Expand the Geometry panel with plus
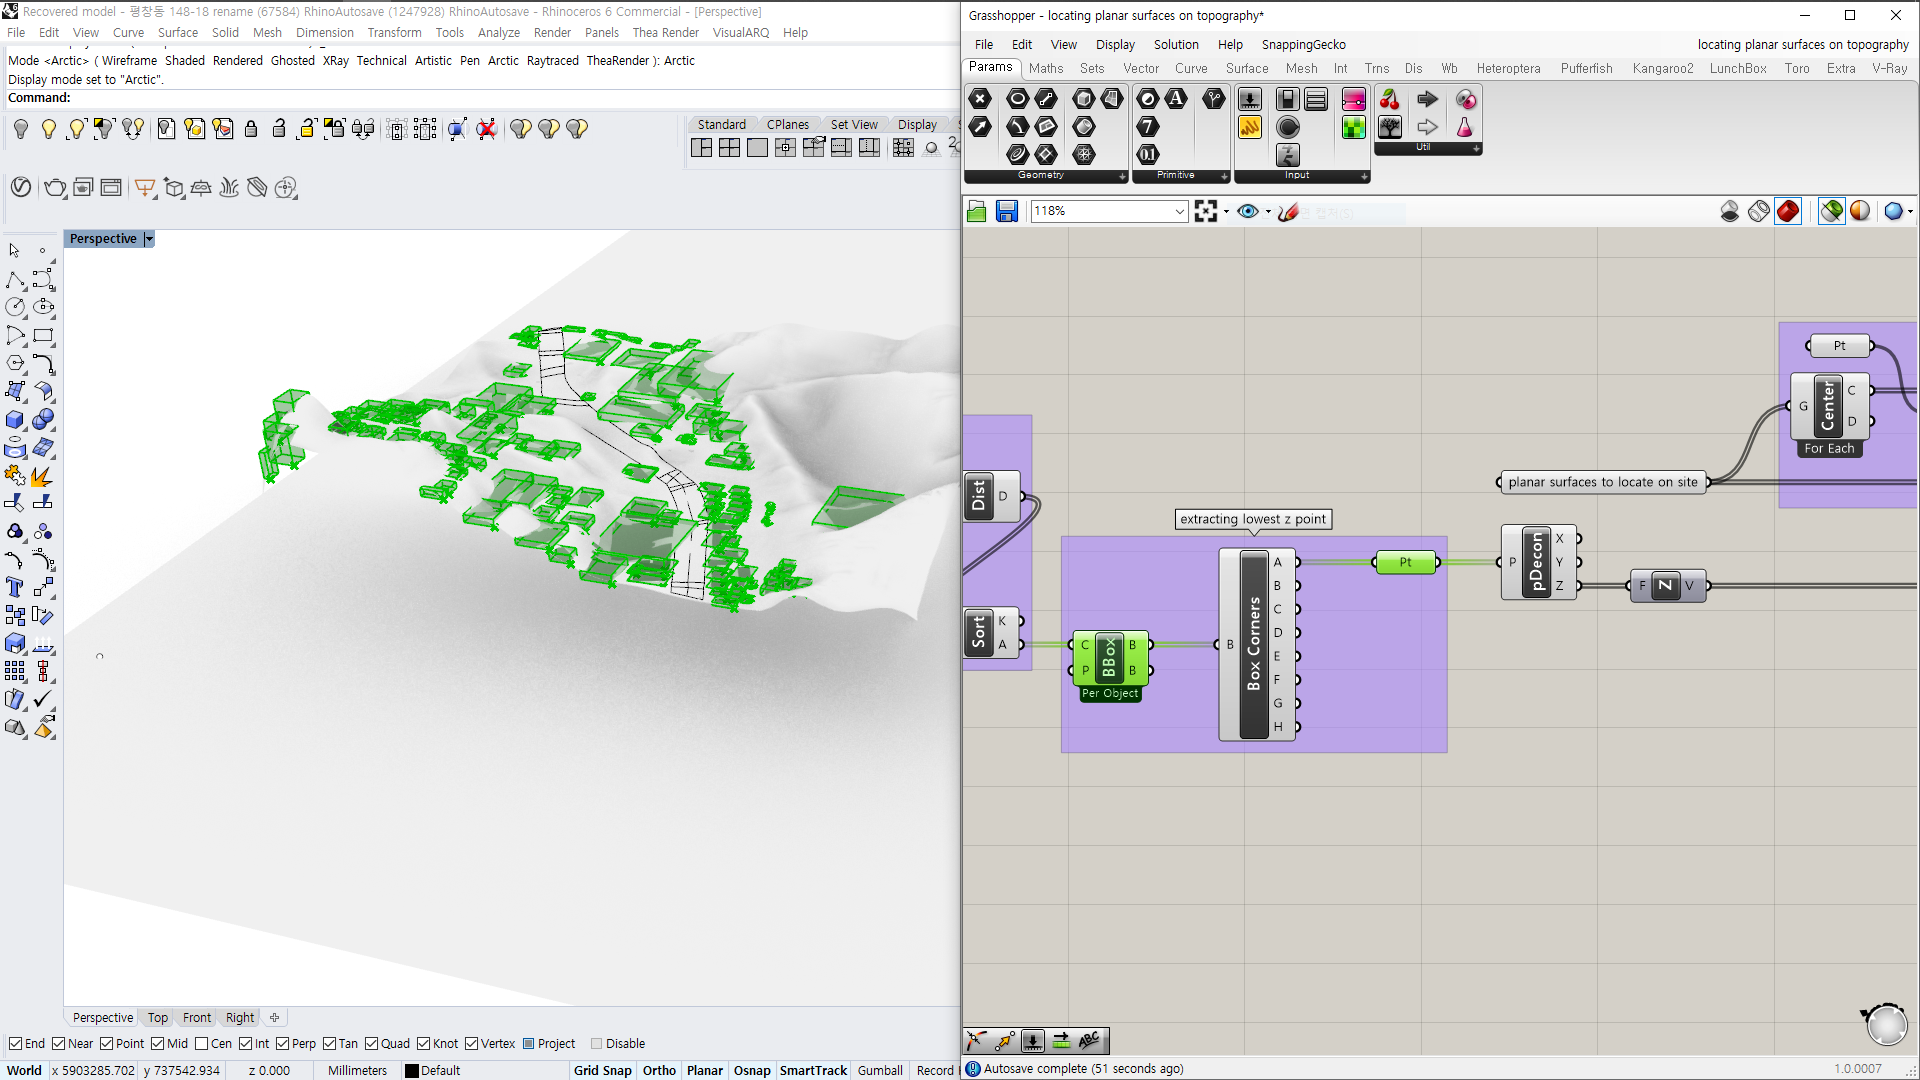 [1122, 176]
